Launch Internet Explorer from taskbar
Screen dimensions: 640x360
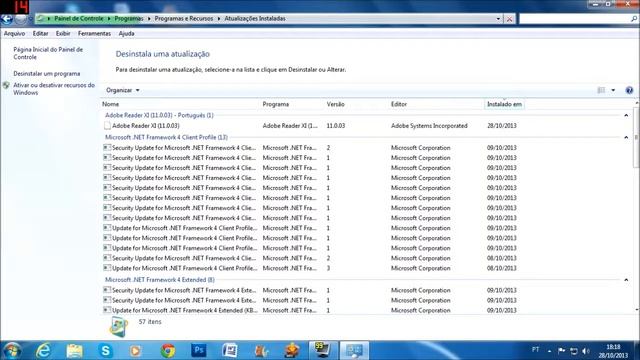[x=43, y=351]
